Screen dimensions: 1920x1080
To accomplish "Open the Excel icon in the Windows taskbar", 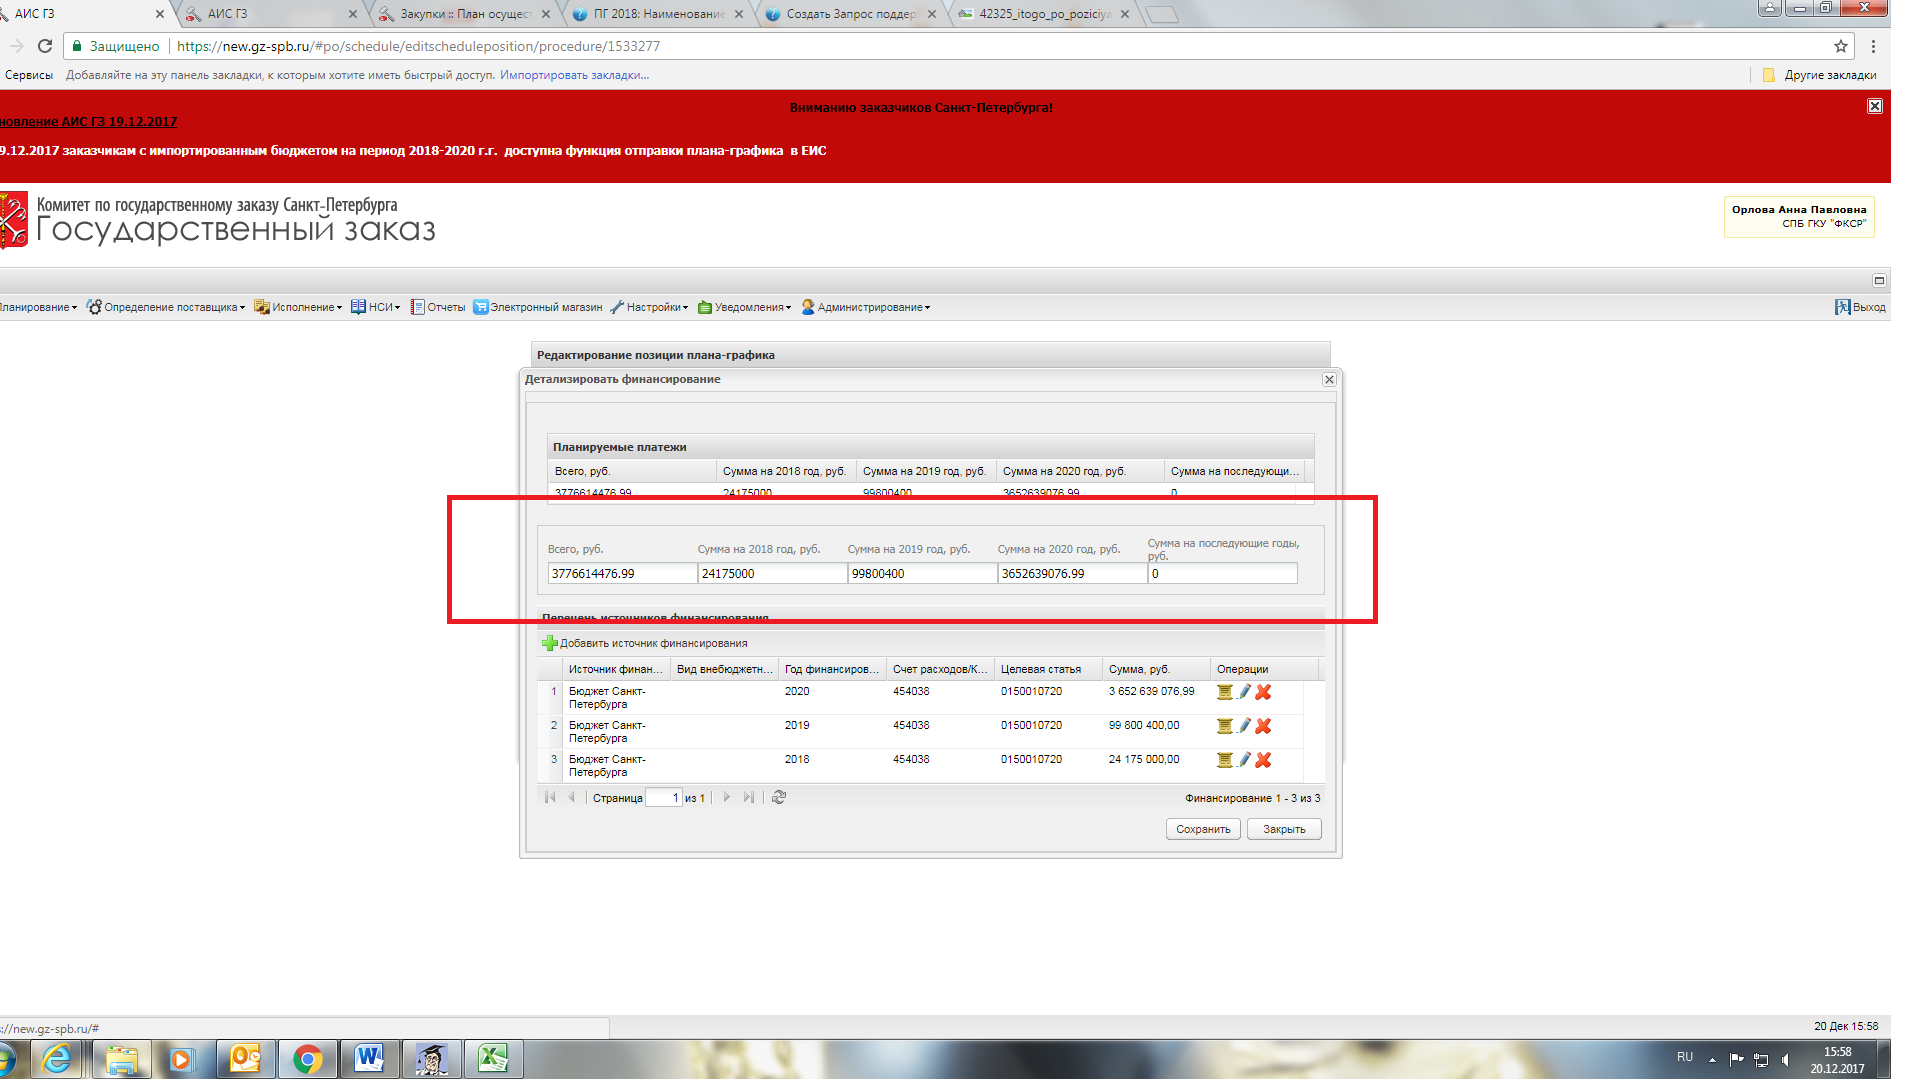I will [x=493, y=1058].
